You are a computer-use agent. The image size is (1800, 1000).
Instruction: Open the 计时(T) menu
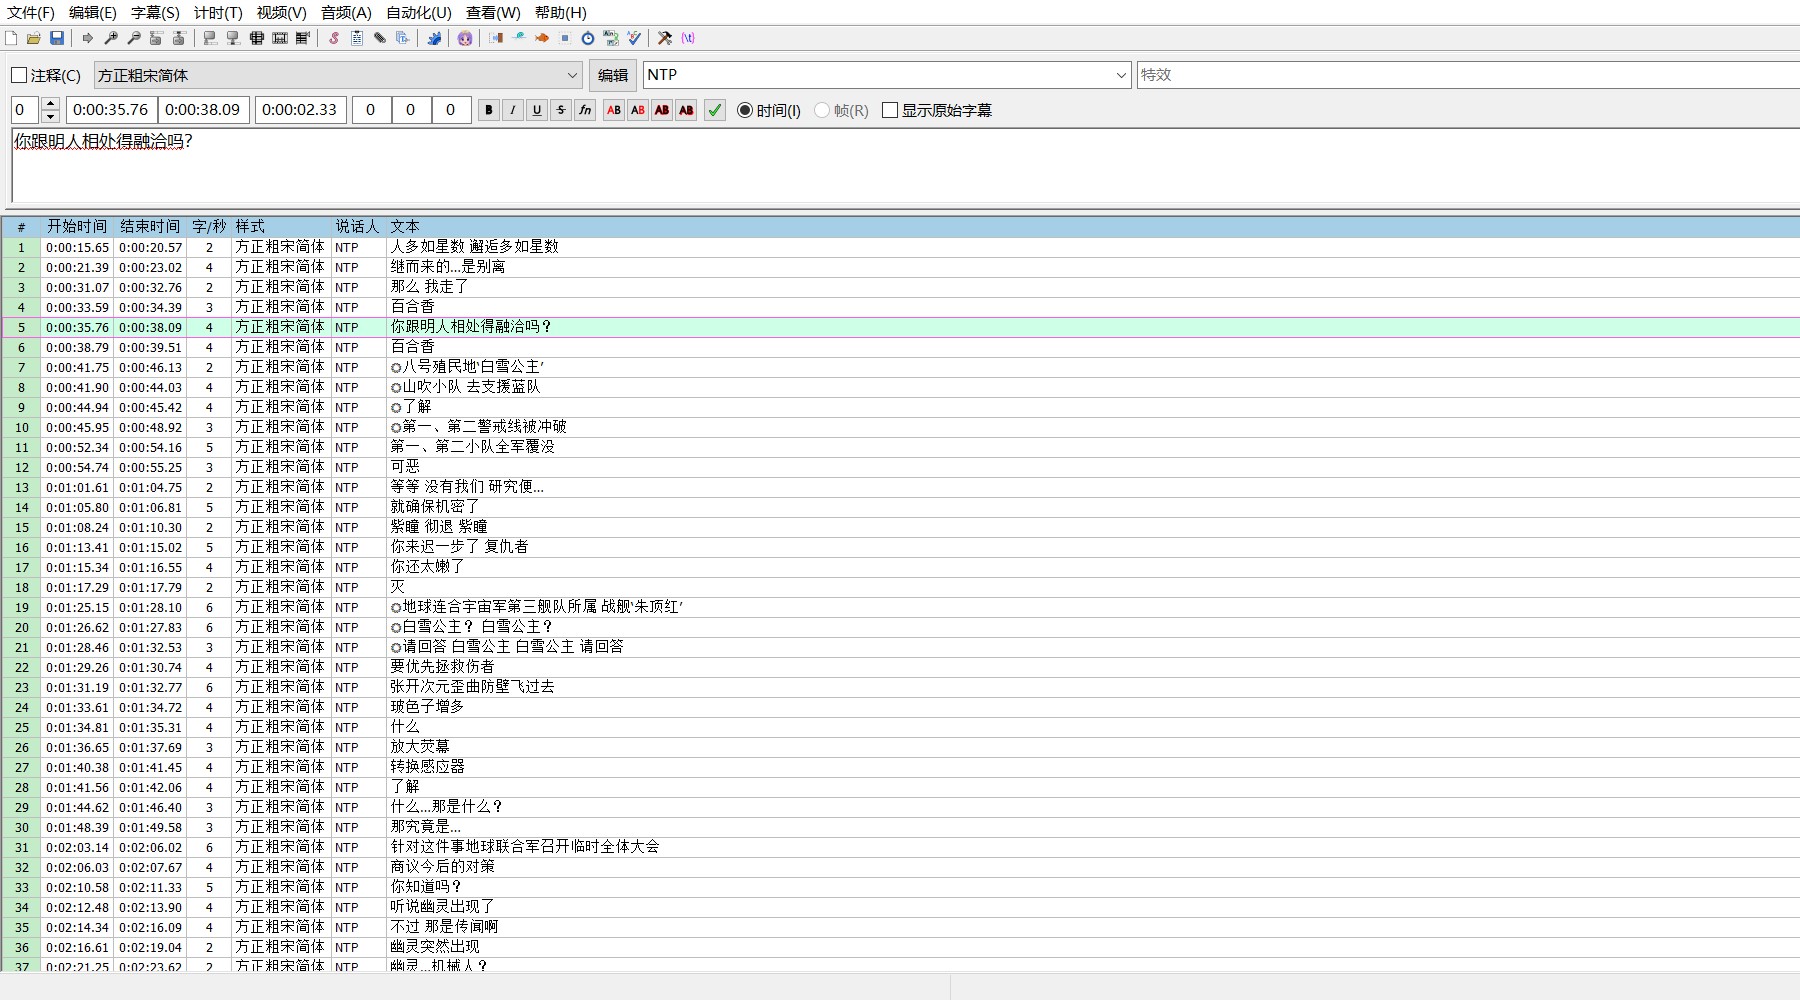[x=218, y=13]
